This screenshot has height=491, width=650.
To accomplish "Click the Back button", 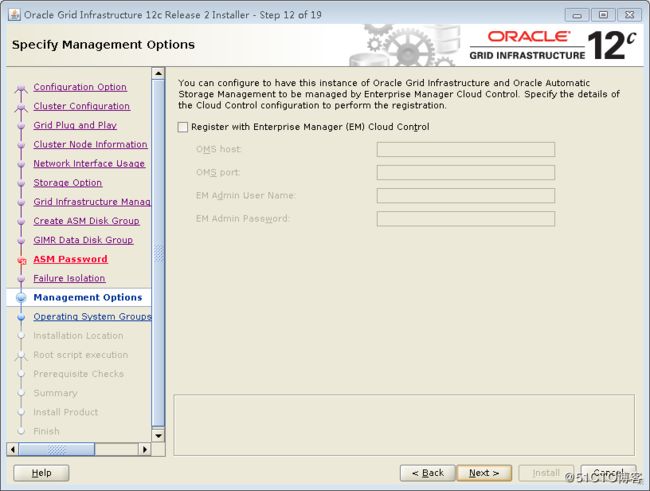I will pos(428,473).
